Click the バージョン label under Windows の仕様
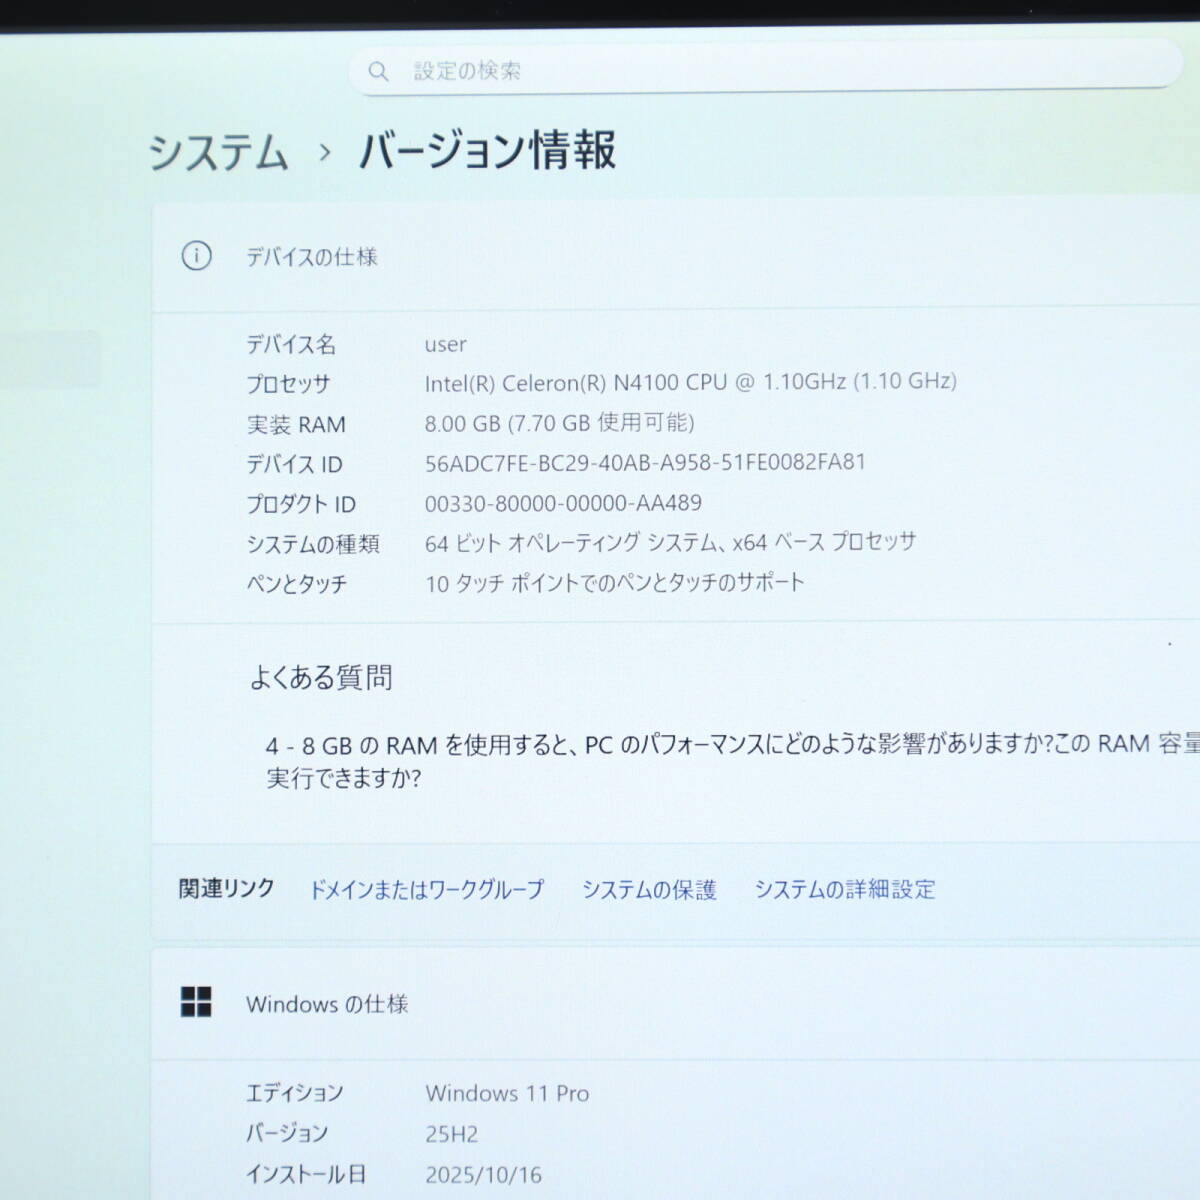The width and height of the screenshot is (1200, 1200). (x=287, y=1133)
